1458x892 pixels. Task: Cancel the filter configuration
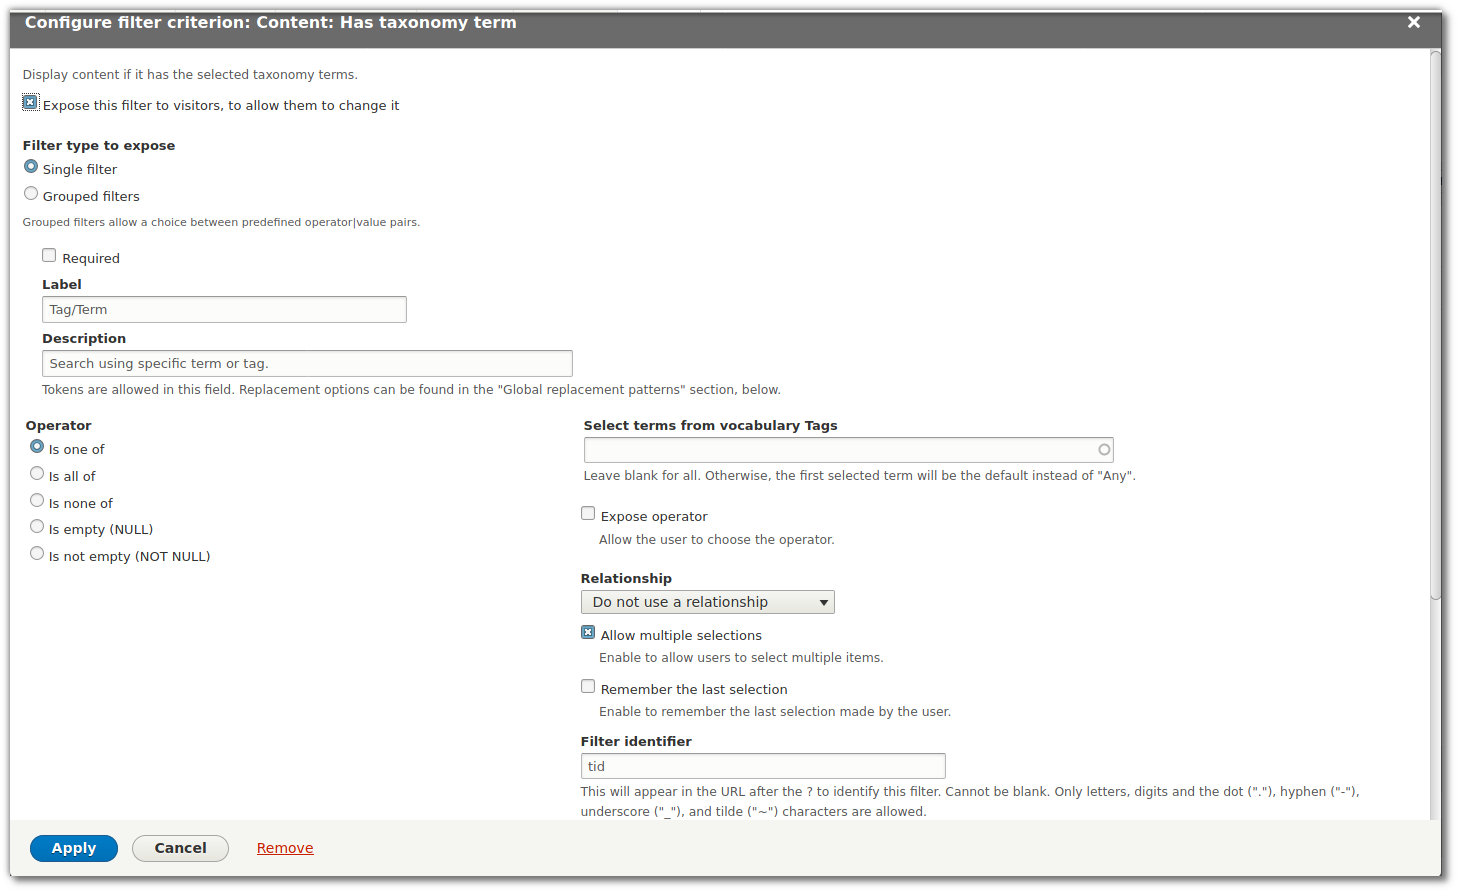[180, 847]
